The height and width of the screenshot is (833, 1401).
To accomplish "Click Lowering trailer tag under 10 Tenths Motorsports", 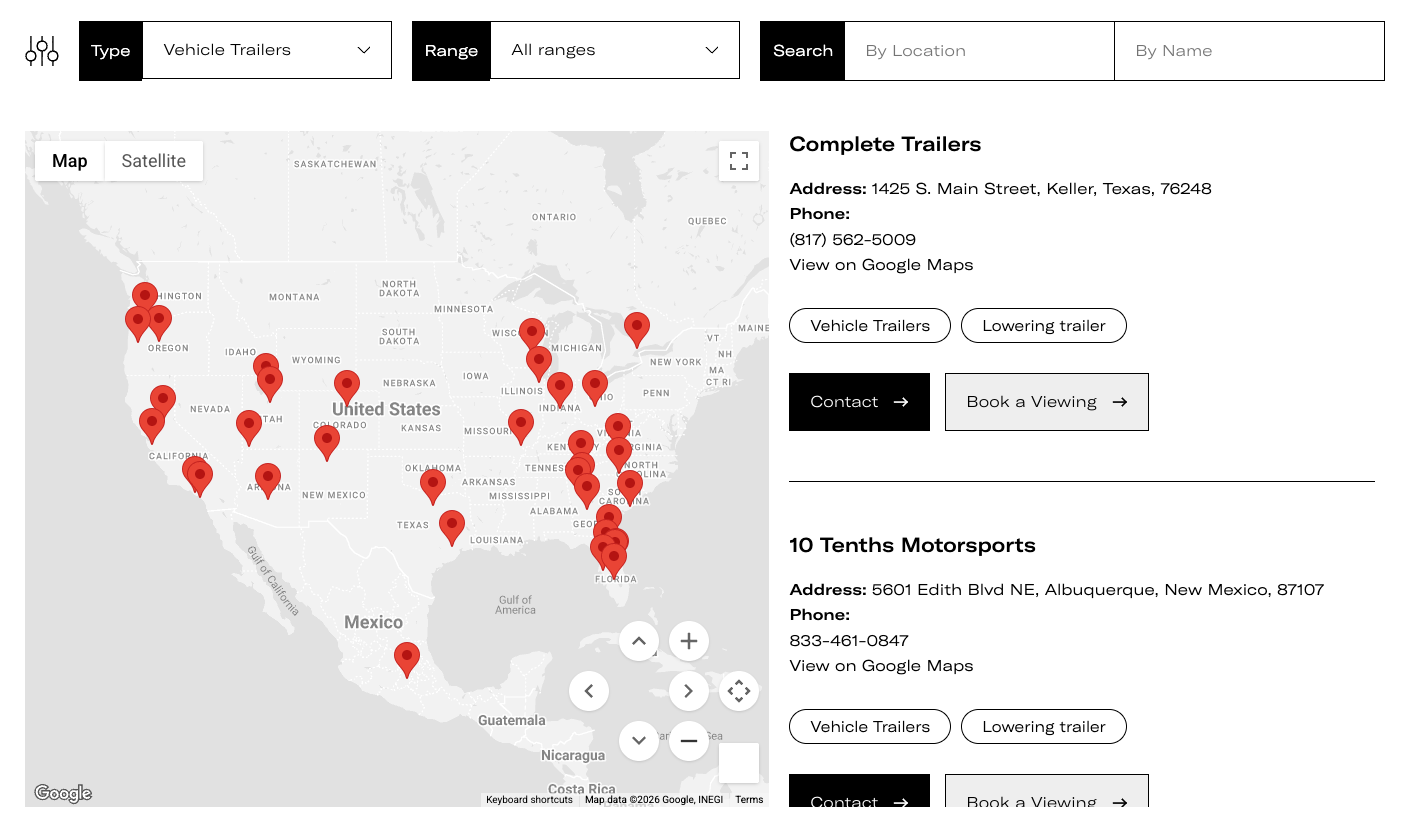I will pos(1044,727).
